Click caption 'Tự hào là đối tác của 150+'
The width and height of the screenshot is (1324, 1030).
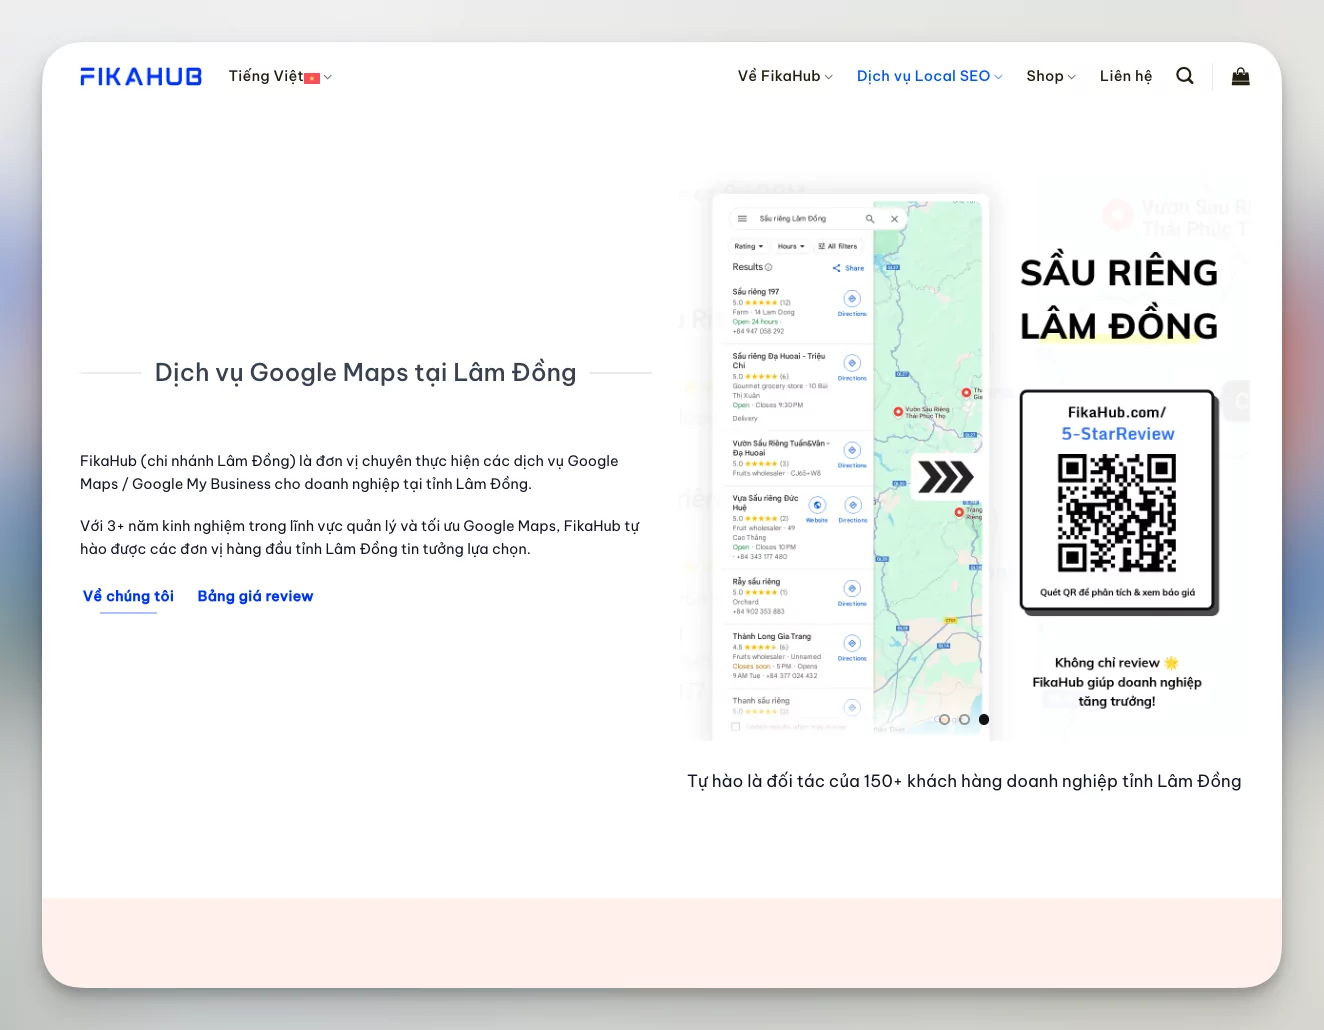point(964,781)
